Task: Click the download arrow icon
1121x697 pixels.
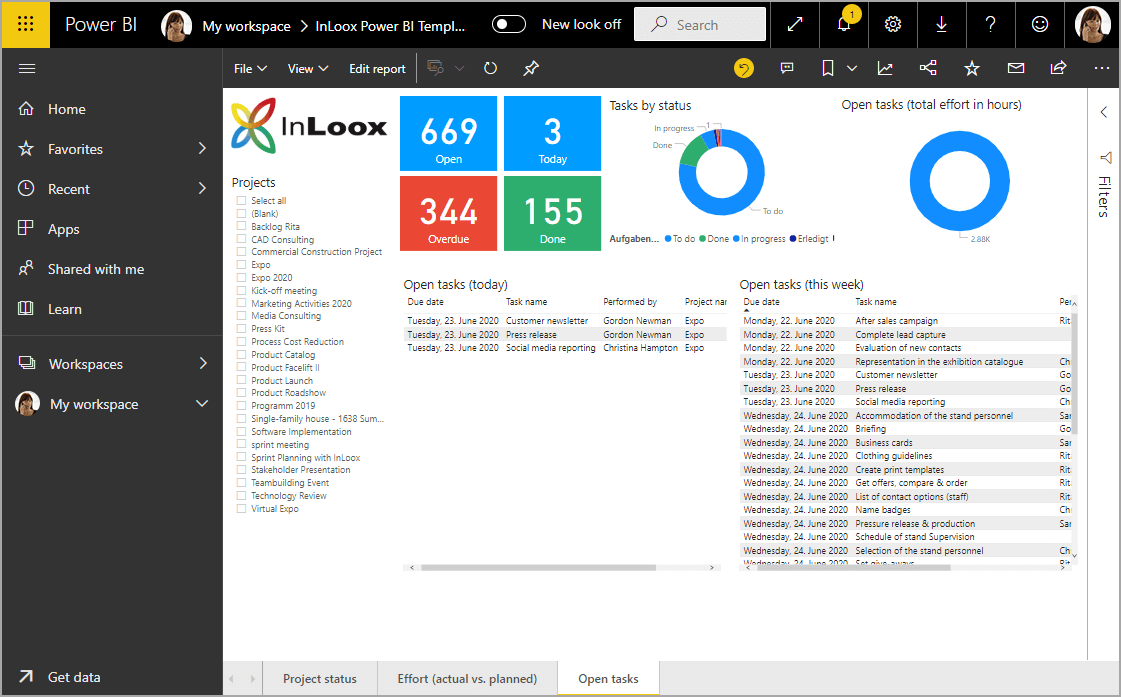Action: (x=942, y=24)
